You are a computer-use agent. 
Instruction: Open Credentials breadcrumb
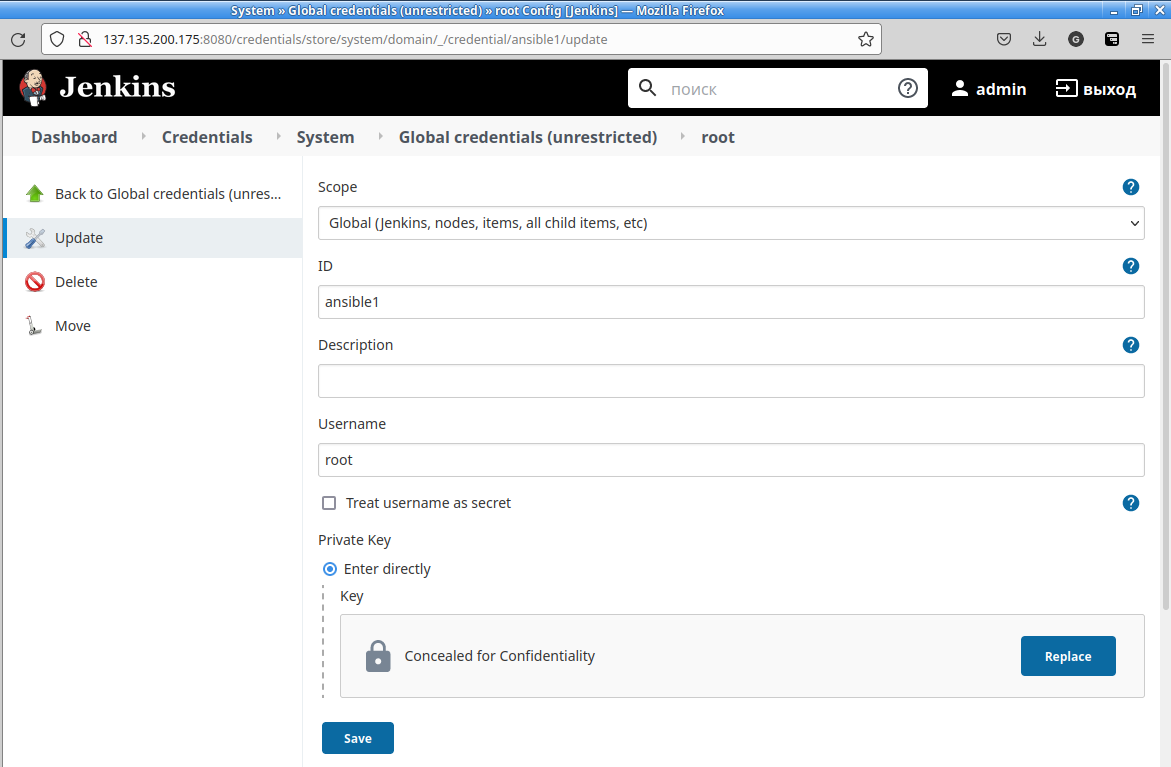pos(207,137)
